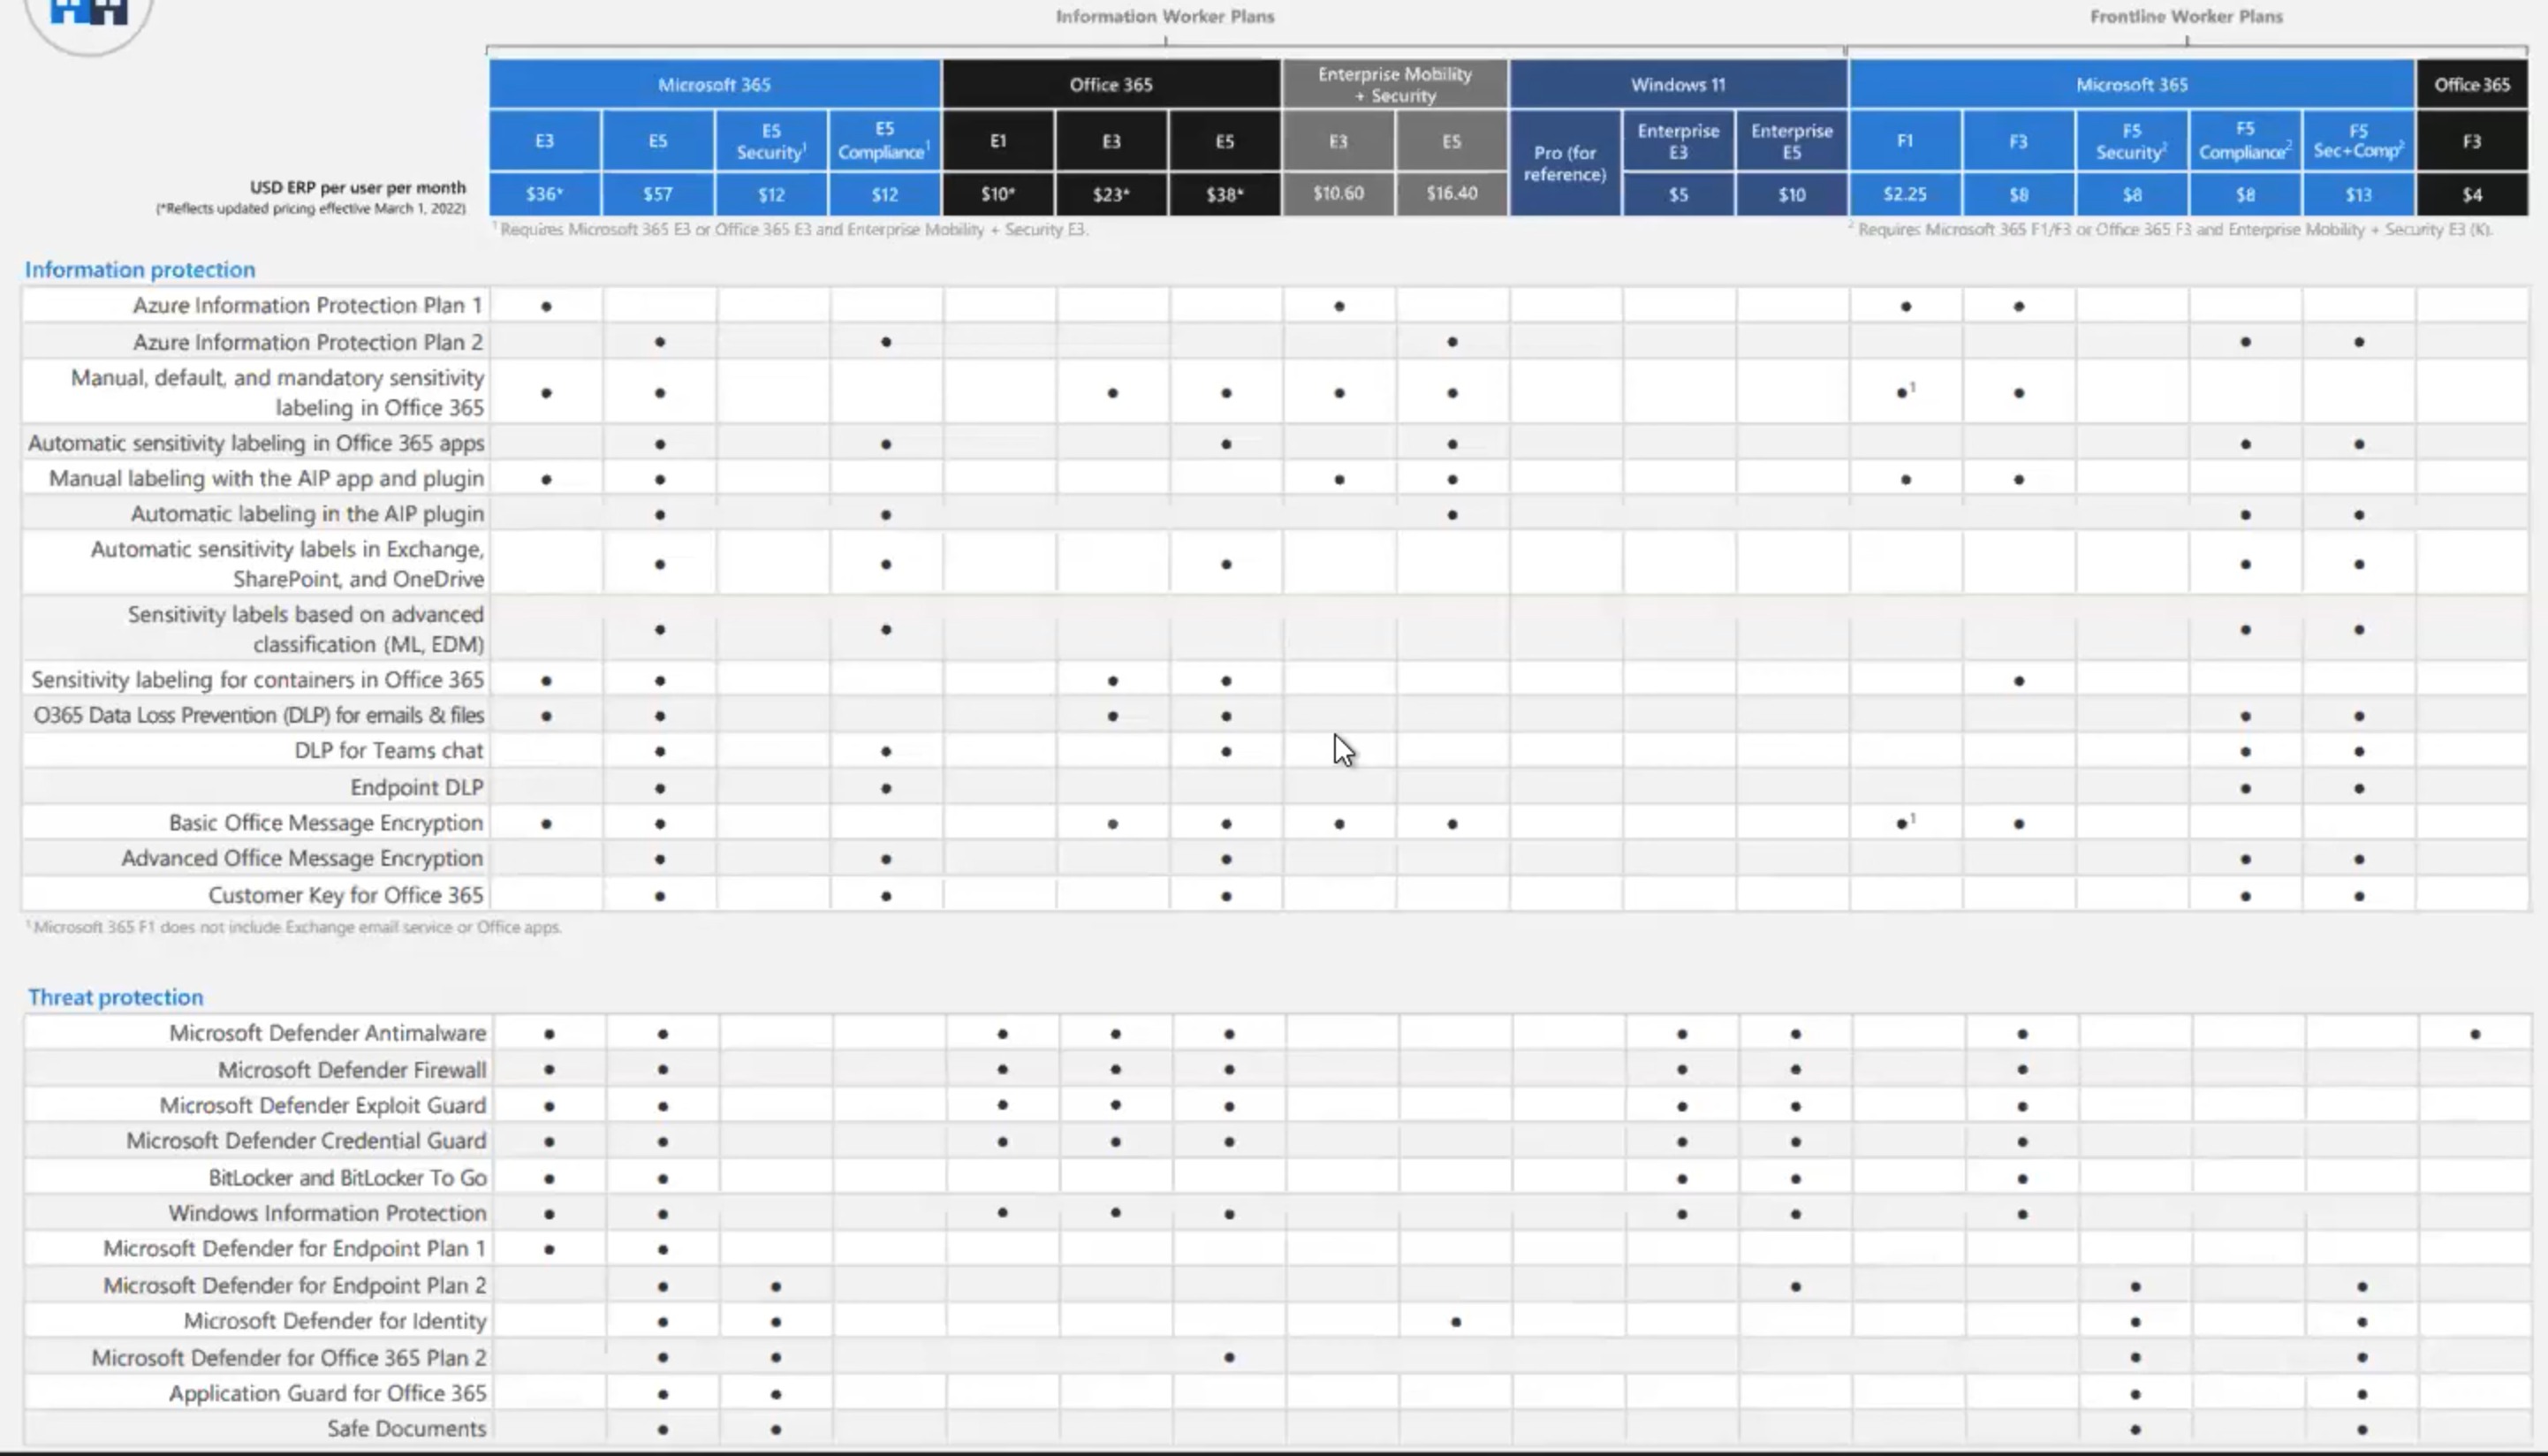This screenshot has width=2548, height=1456.
Task: Expand the Information protection section
Action: 138,268
